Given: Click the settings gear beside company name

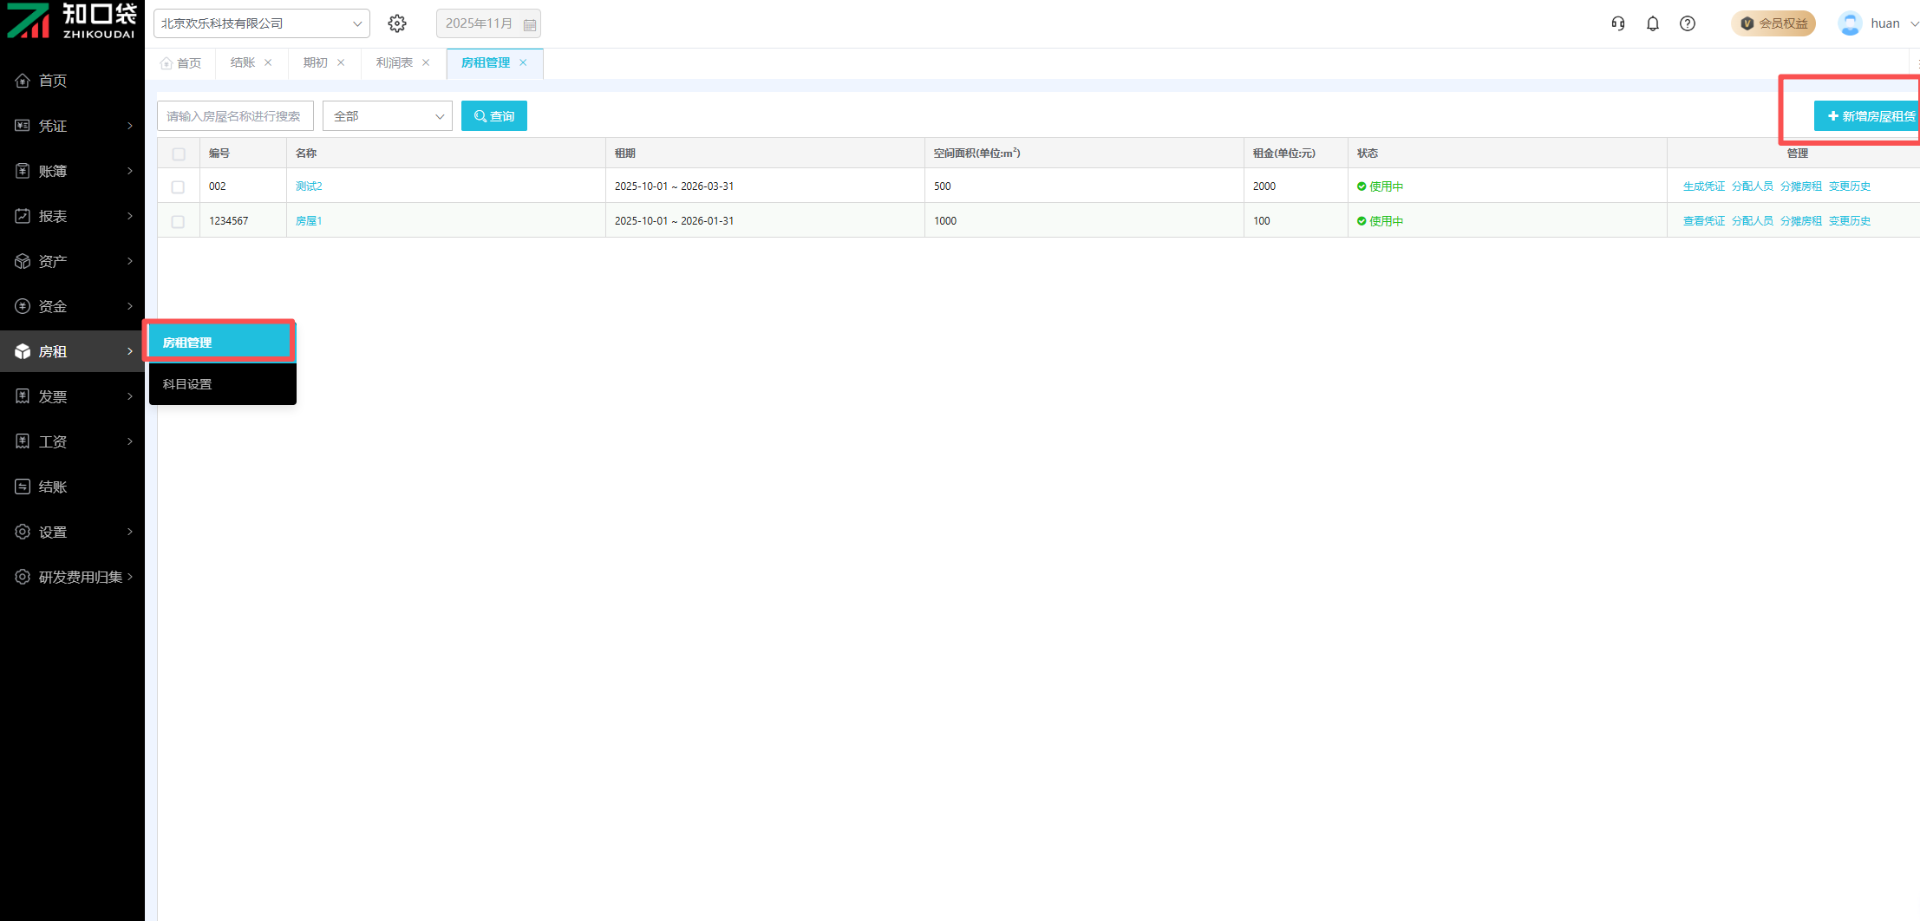Looking at the screenshot, I should [x=397, y=23].
